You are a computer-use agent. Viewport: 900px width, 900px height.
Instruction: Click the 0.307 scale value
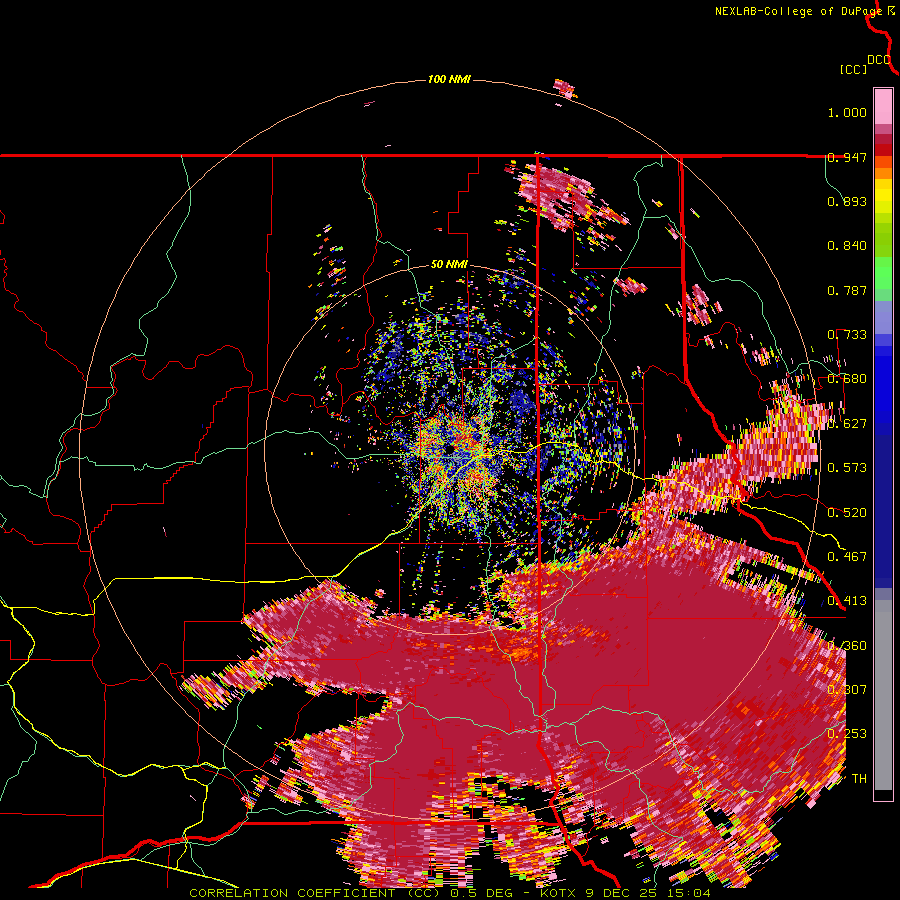click(x=847, y=690)
